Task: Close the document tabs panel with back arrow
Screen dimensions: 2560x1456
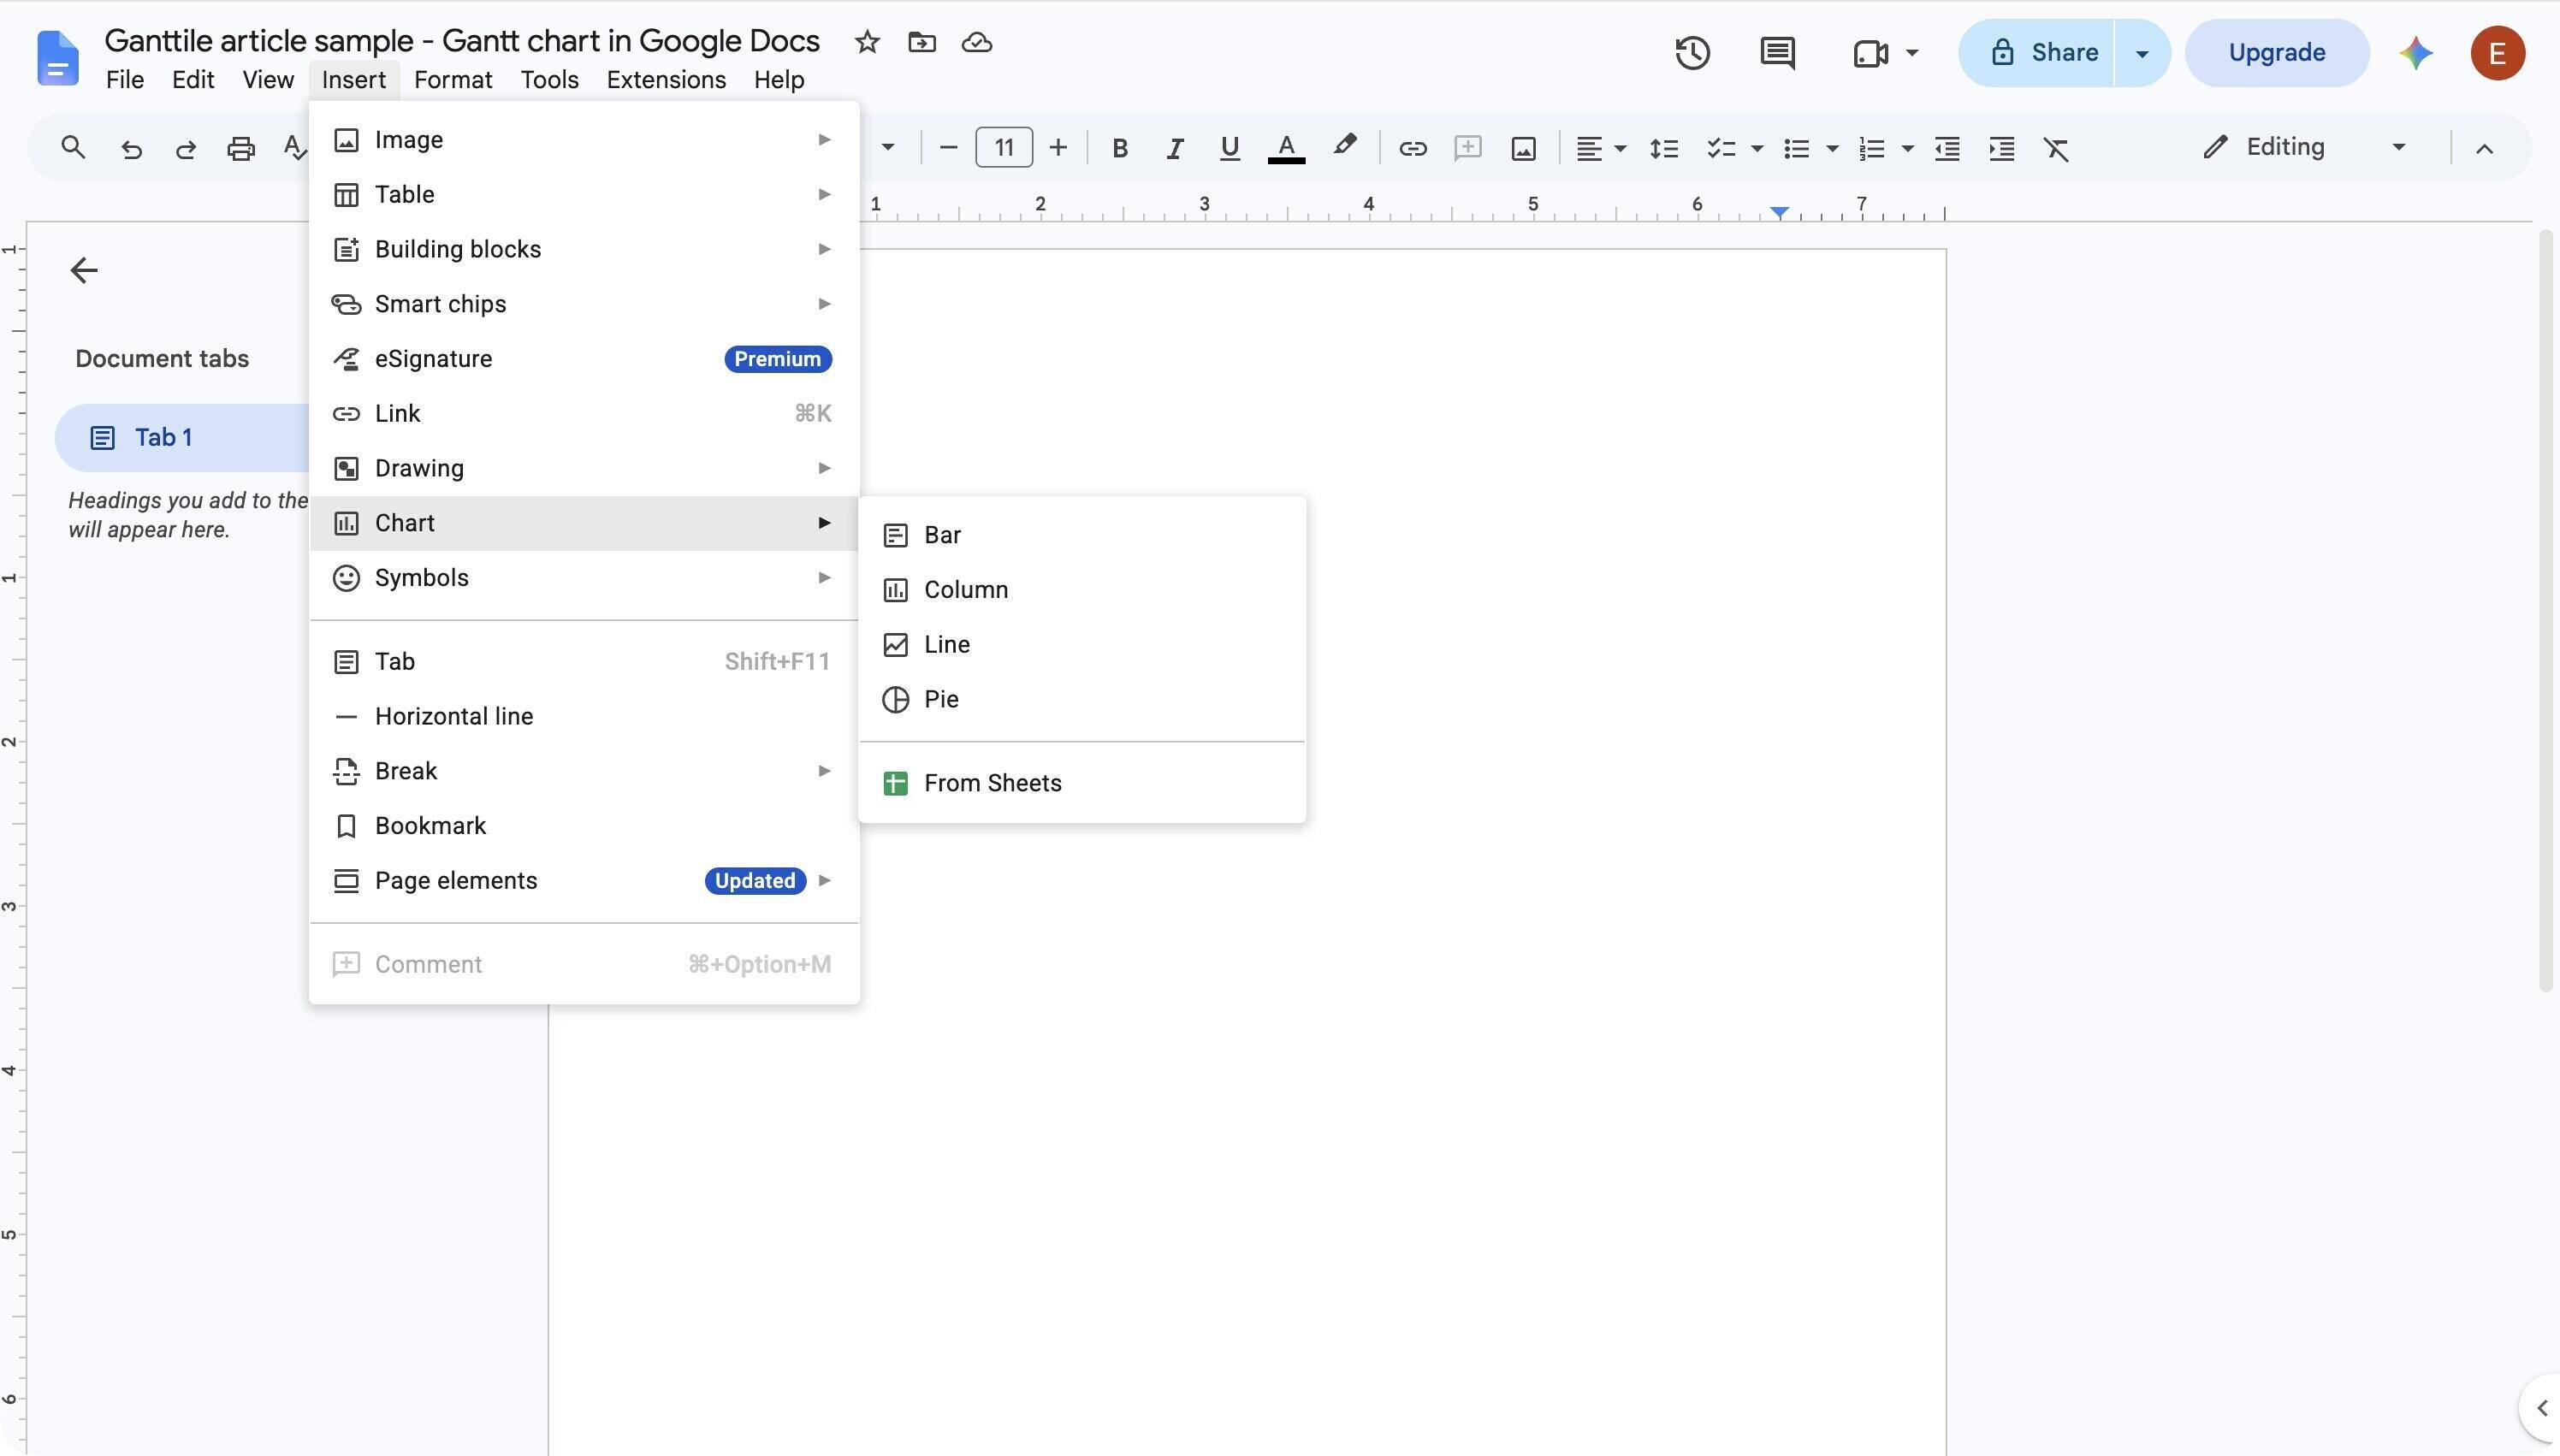Action: point(84,270)
